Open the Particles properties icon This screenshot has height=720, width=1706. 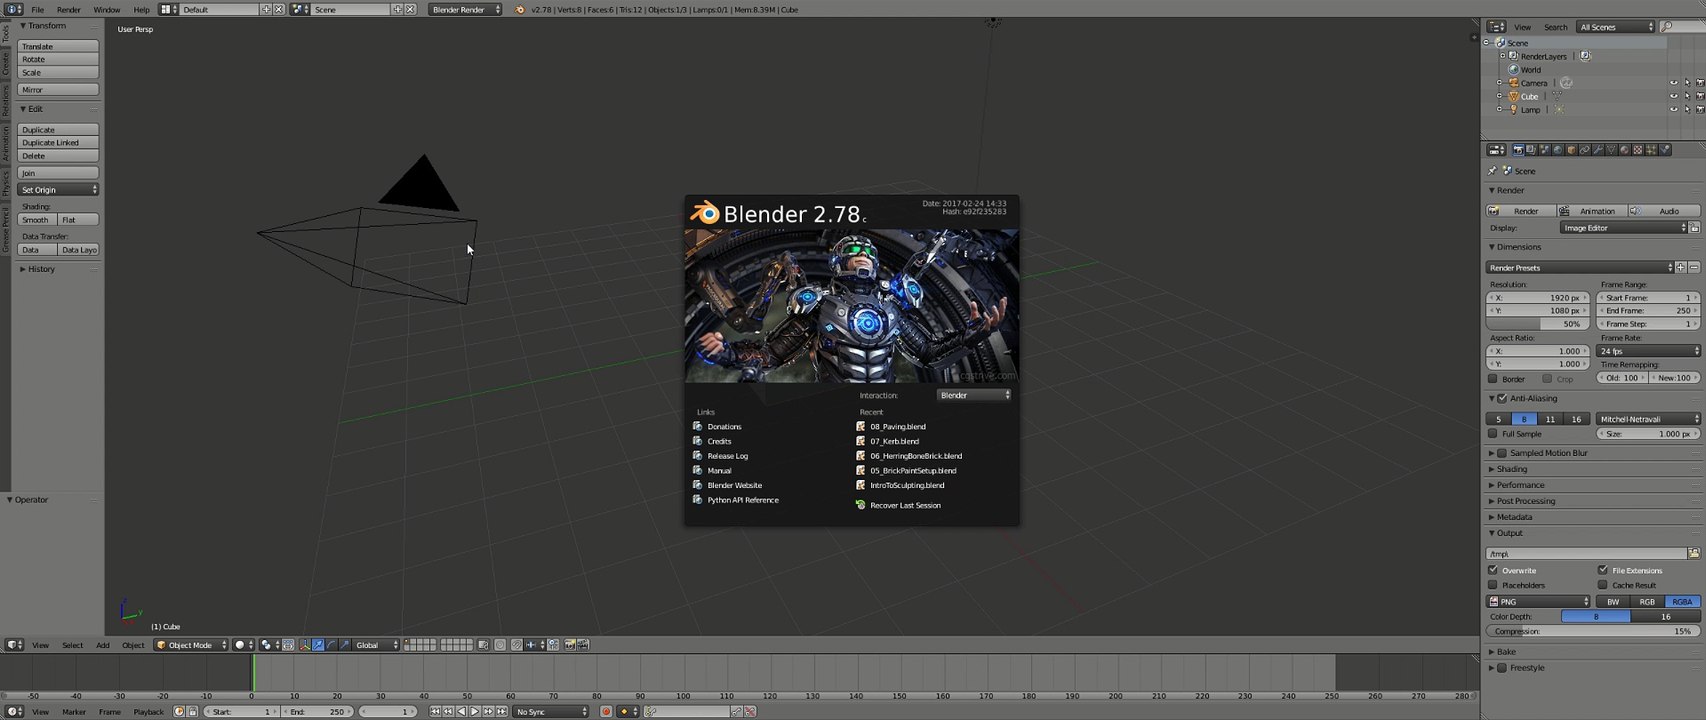coord(1651,150)
